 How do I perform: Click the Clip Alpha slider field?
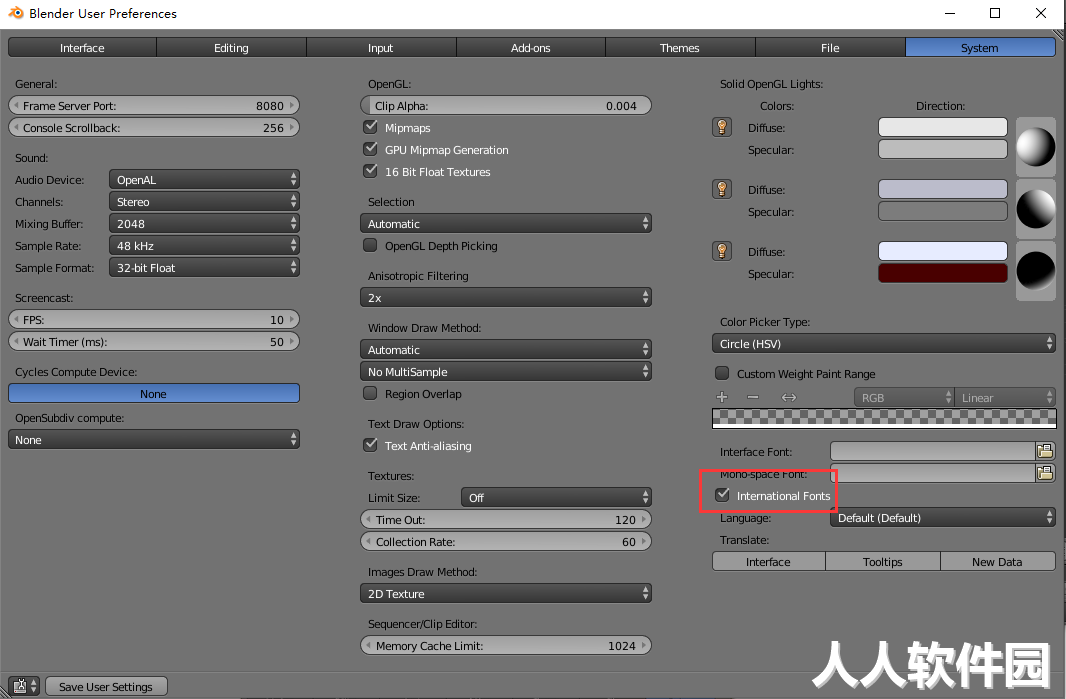[x=506, y=105]
